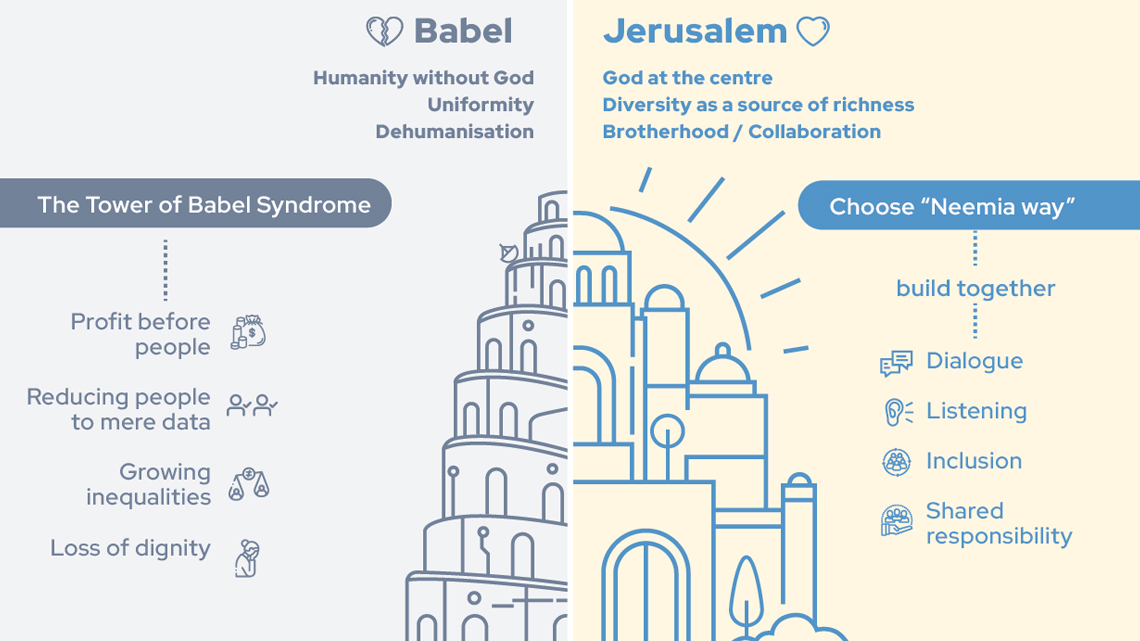Click the Tower of Babel illustration
Screen dimensions: 1140x641
(x=487, y=416)
